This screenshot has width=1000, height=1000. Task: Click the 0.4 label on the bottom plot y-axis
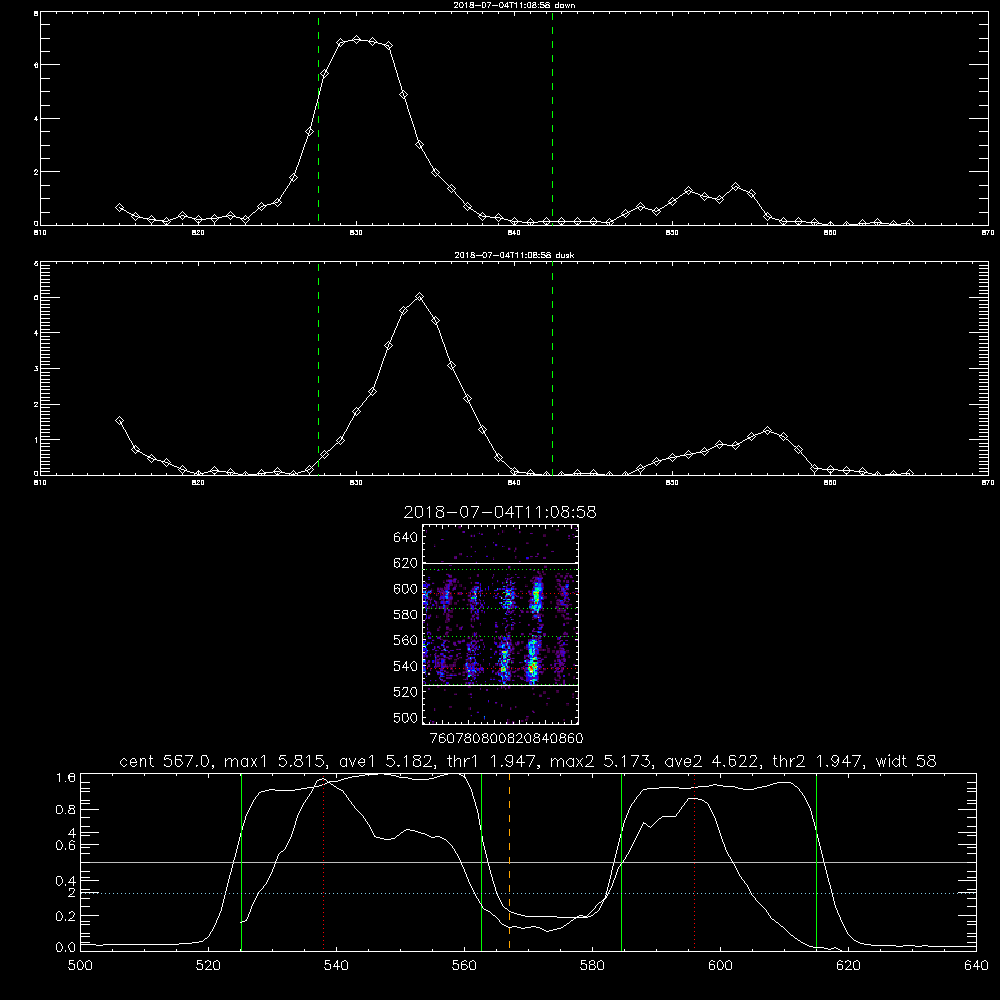click(x=66, y=881)
